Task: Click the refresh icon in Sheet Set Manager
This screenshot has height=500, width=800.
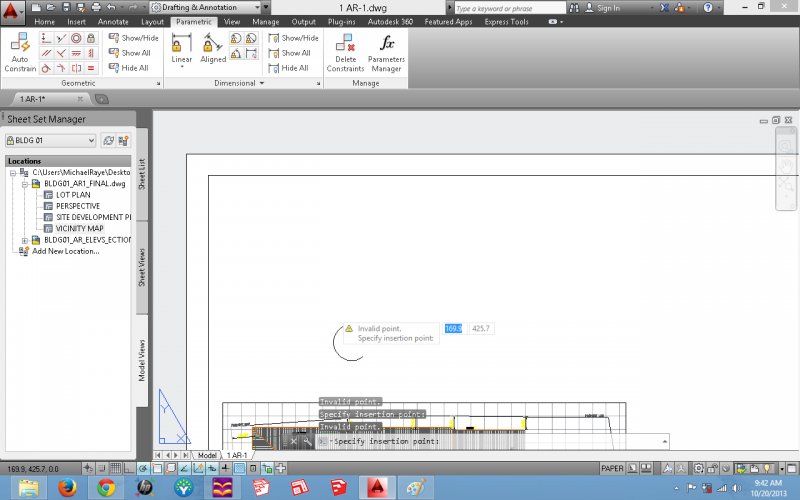Action: tap(108, 141)
